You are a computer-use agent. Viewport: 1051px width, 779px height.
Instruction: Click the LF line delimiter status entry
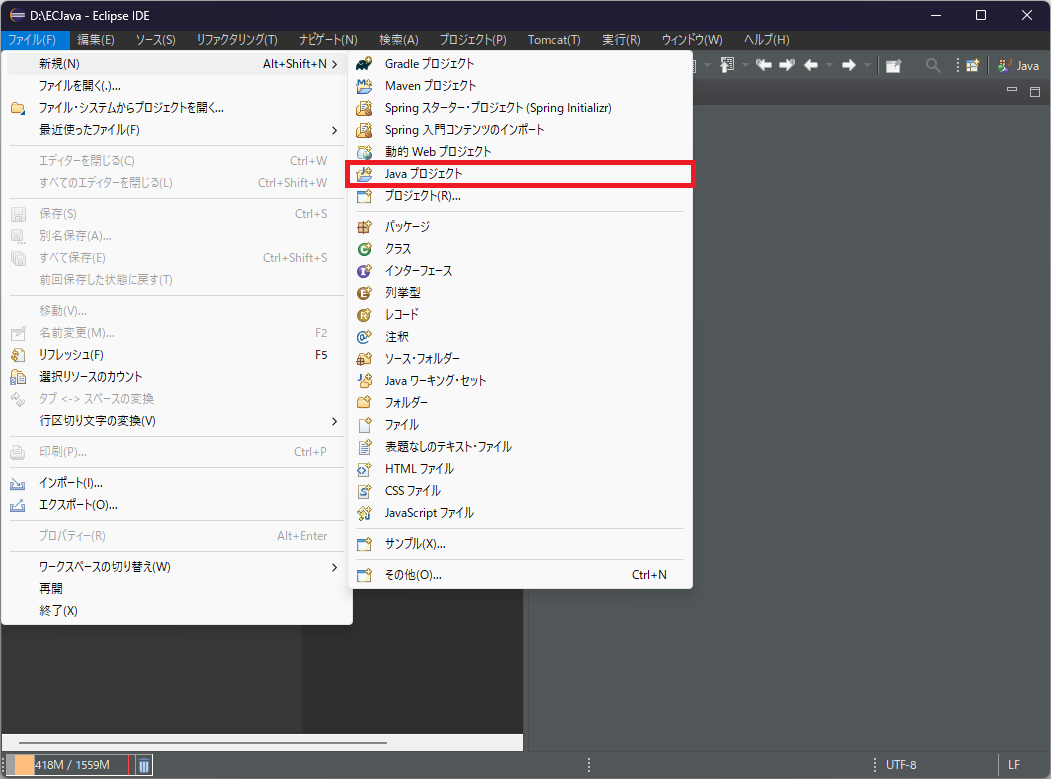coord(1013,765)
